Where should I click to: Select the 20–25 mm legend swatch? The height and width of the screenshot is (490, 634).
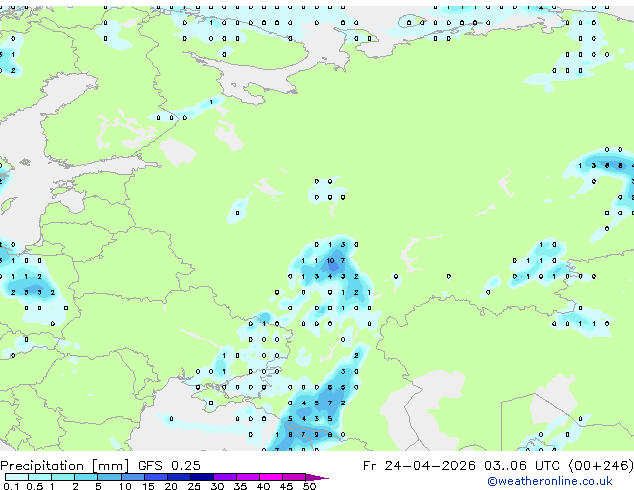[178, 477]
